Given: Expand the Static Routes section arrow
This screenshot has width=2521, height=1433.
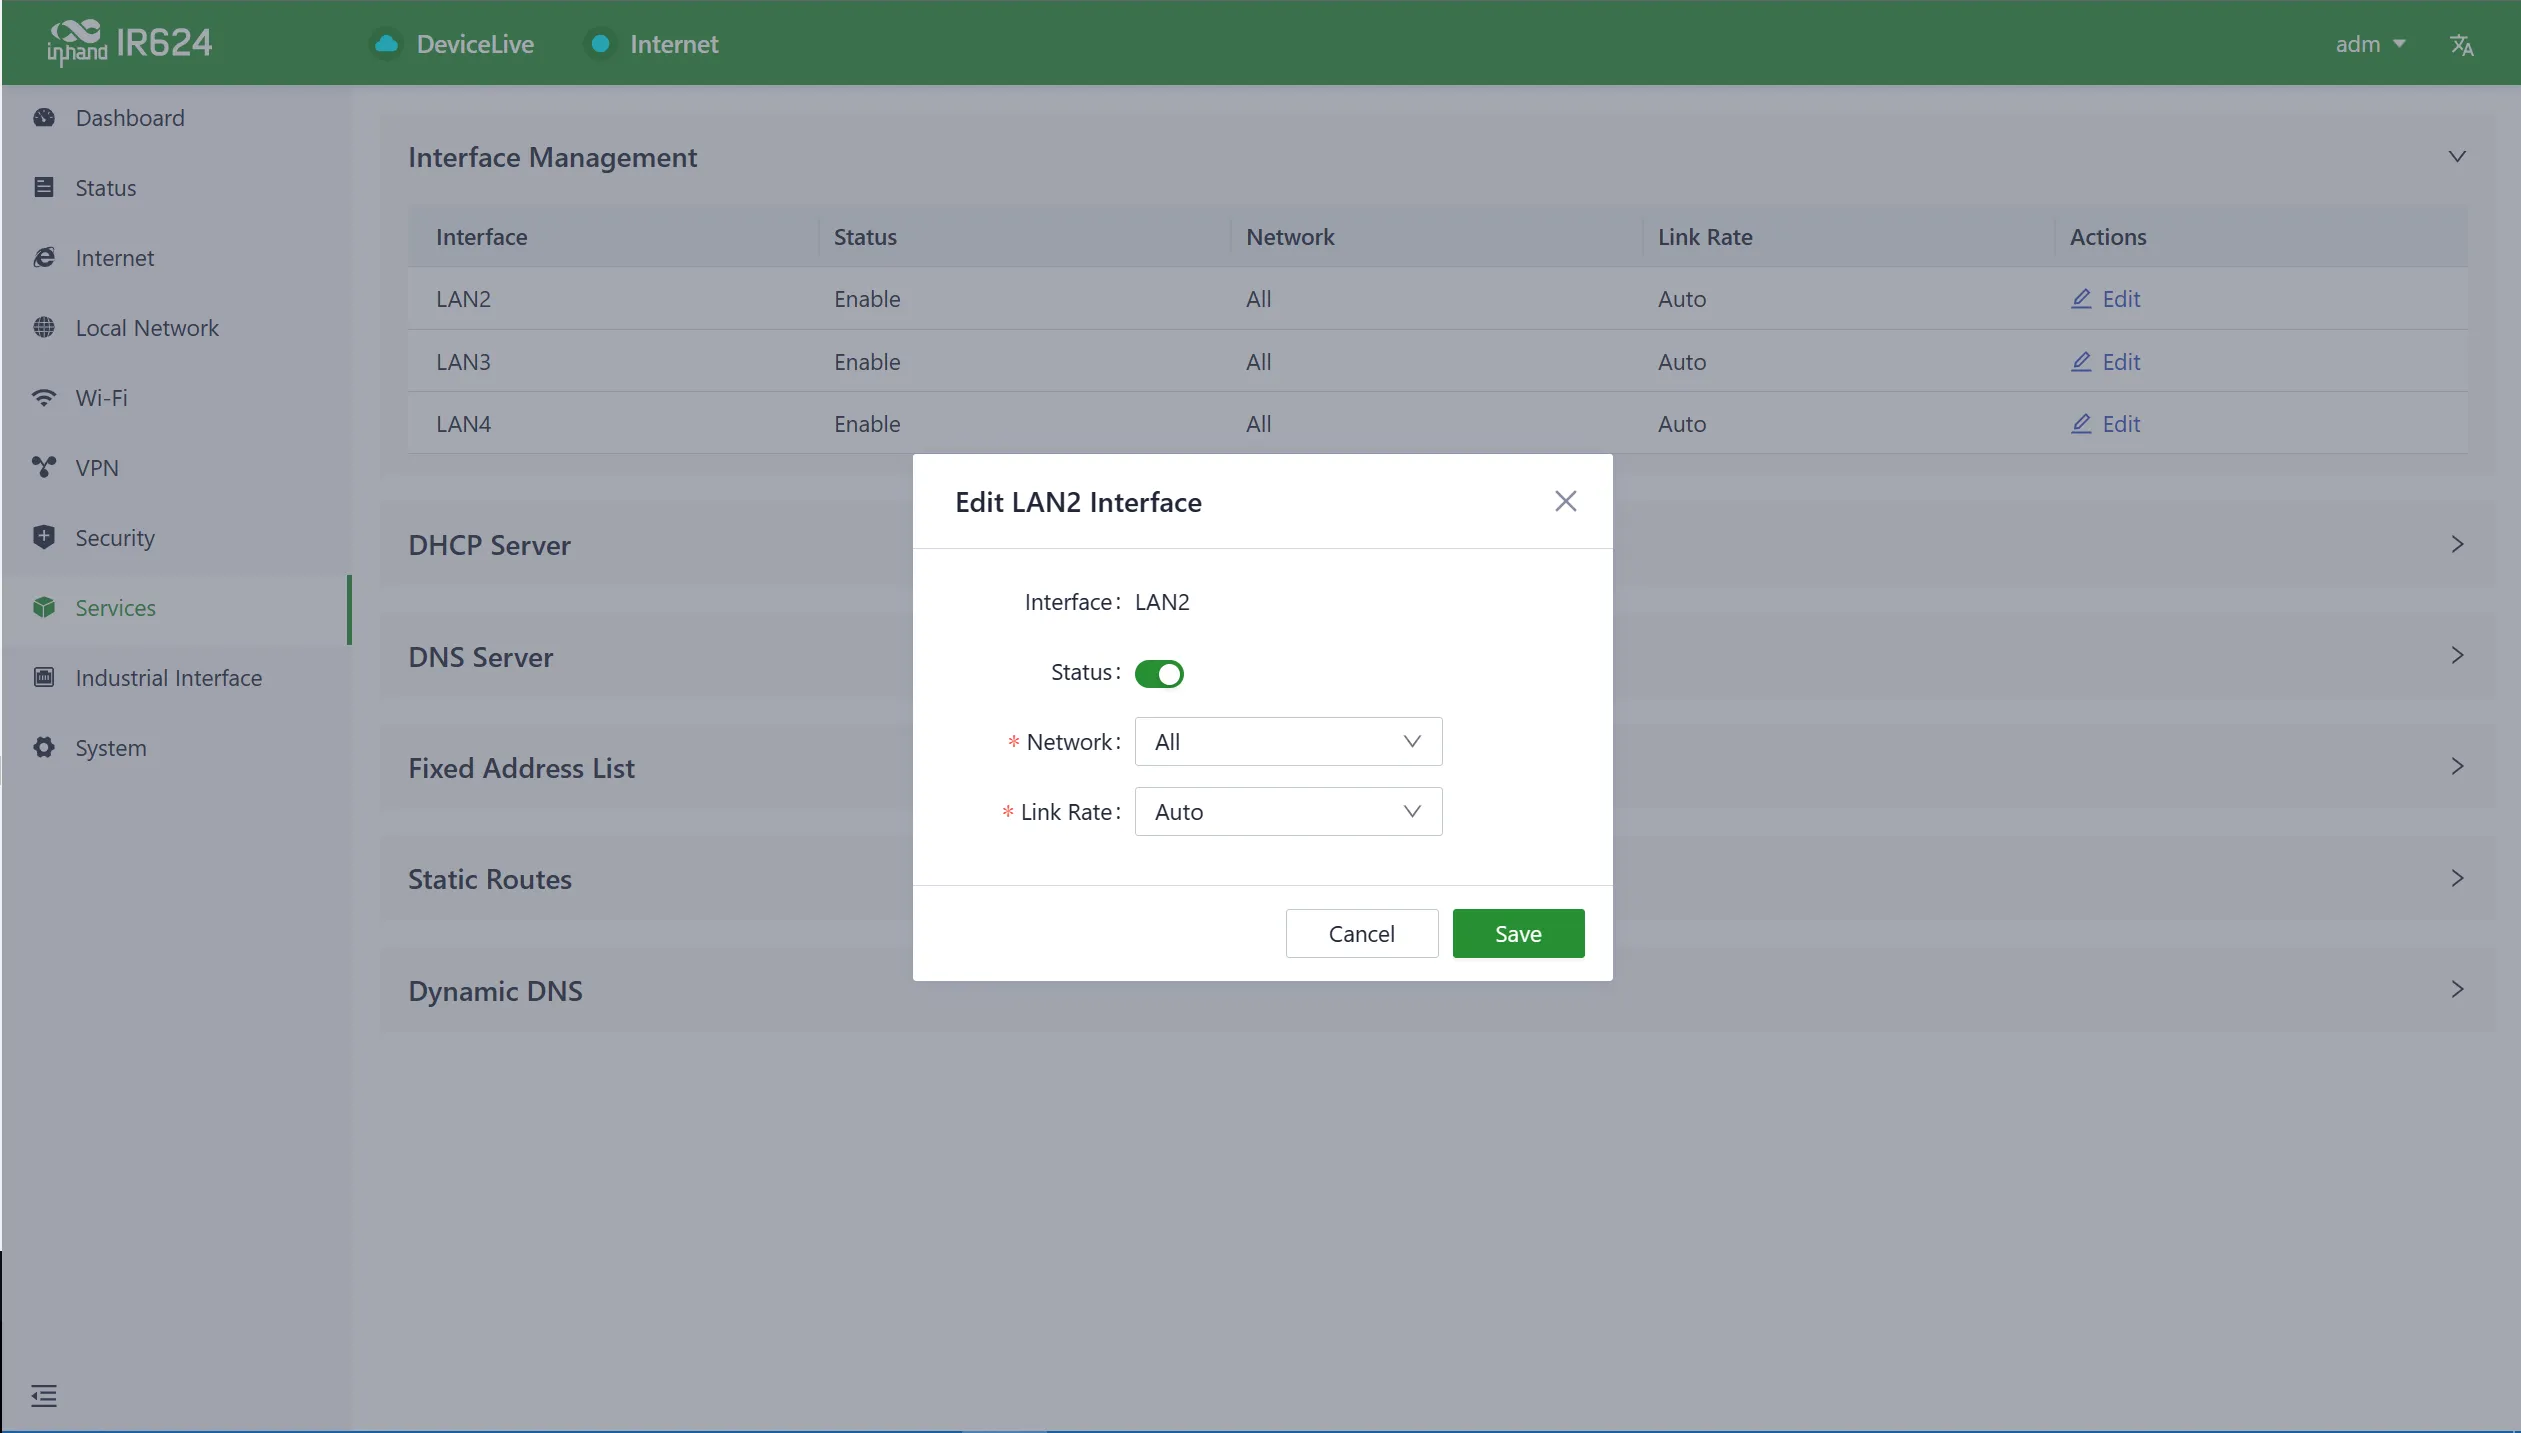Looking at the screenshot, I should 2457,878.
